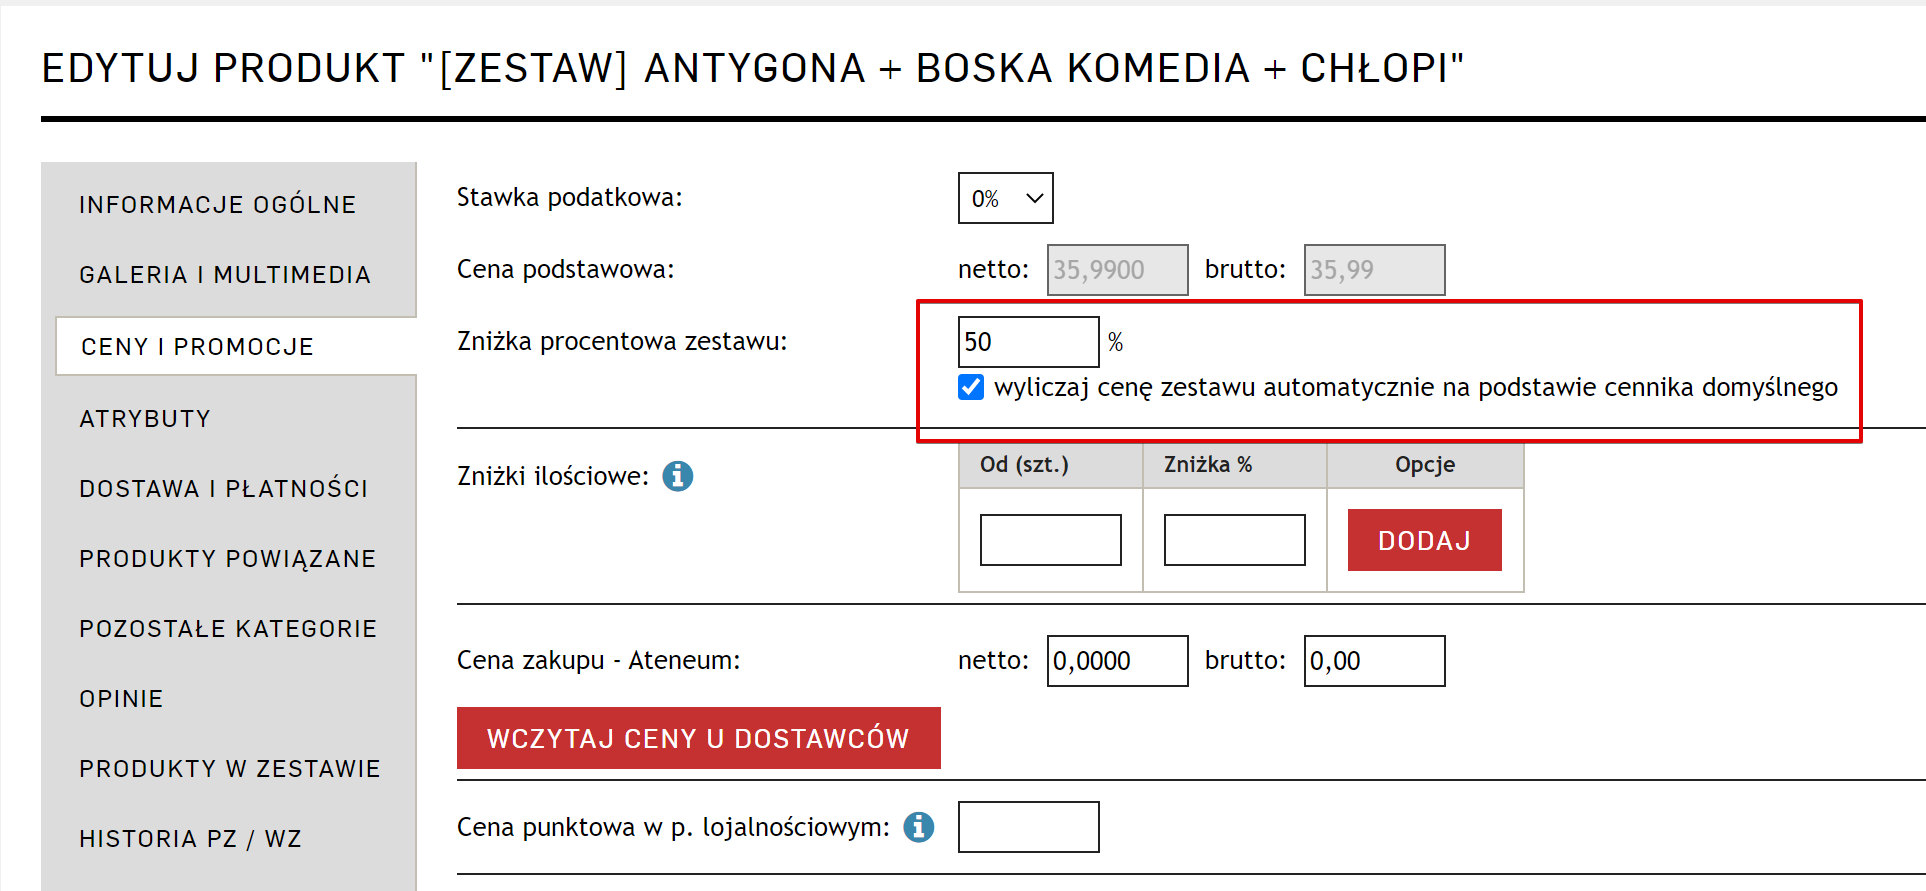This screenshot has width=1926, height=891.
Task: Click the Zniżka % quantity discount input
Action: [x=1234, y=540]
